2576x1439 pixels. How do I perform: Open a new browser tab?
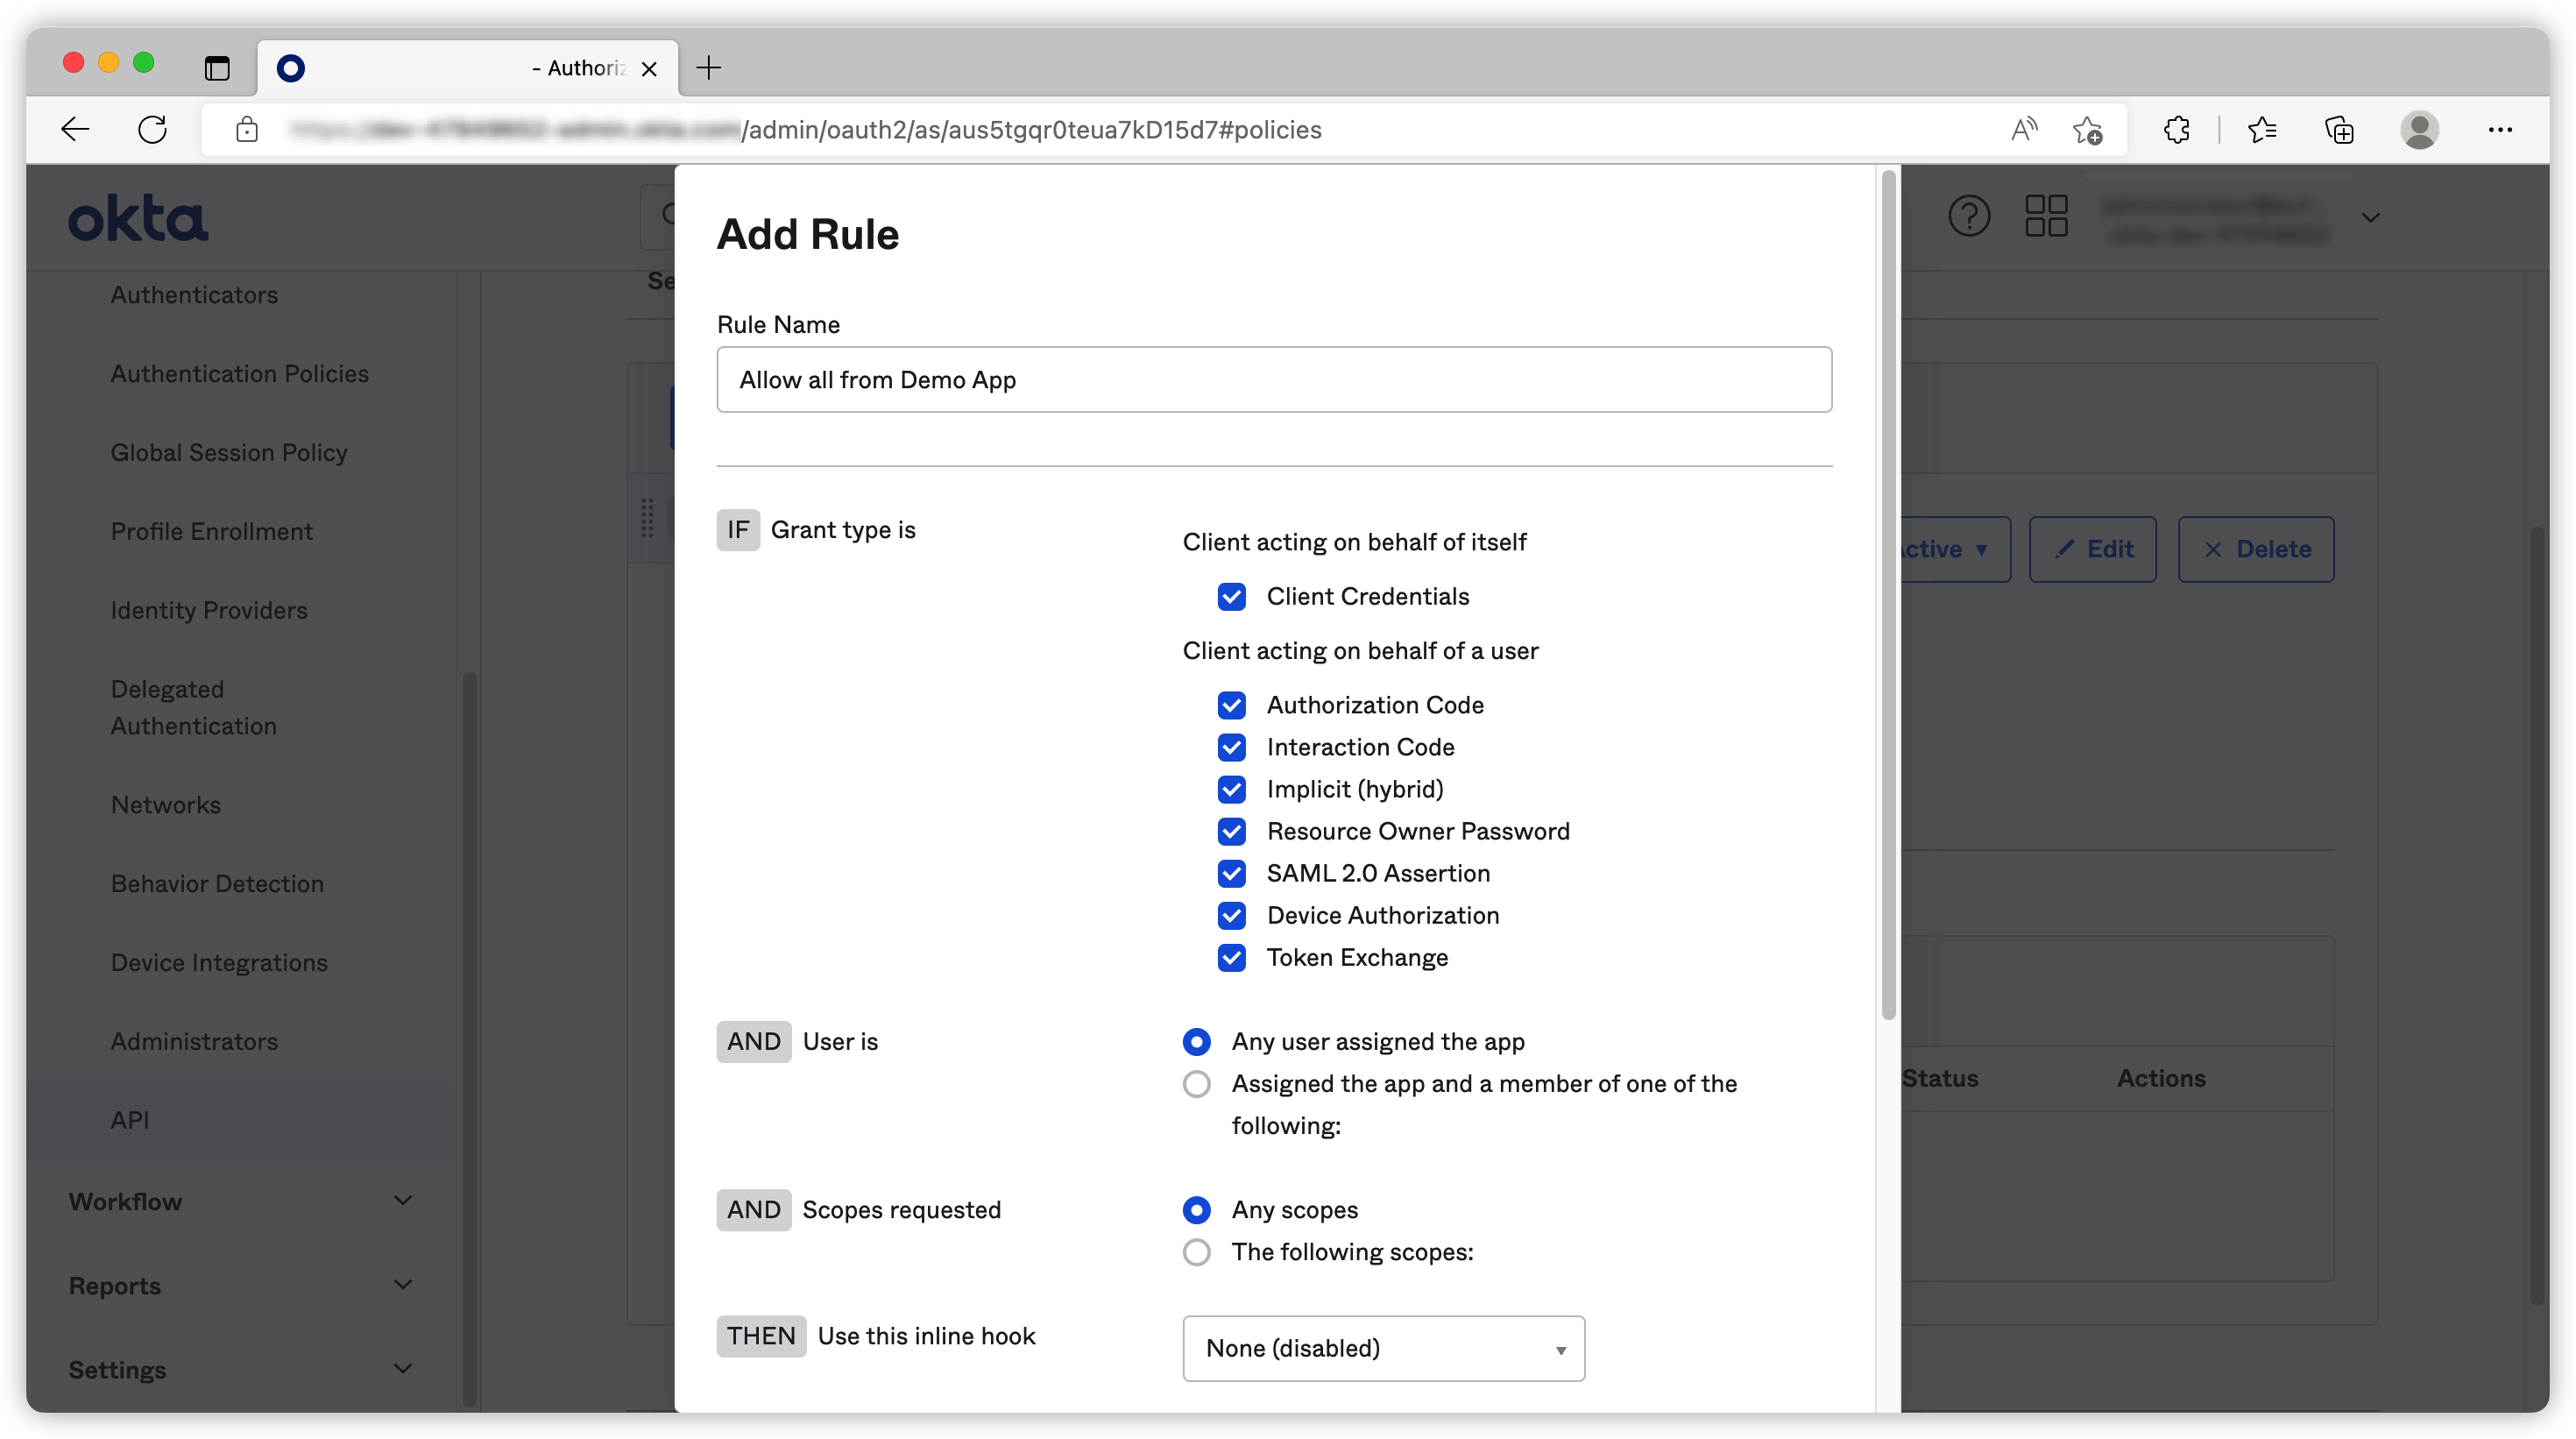[x=709, y=68]
